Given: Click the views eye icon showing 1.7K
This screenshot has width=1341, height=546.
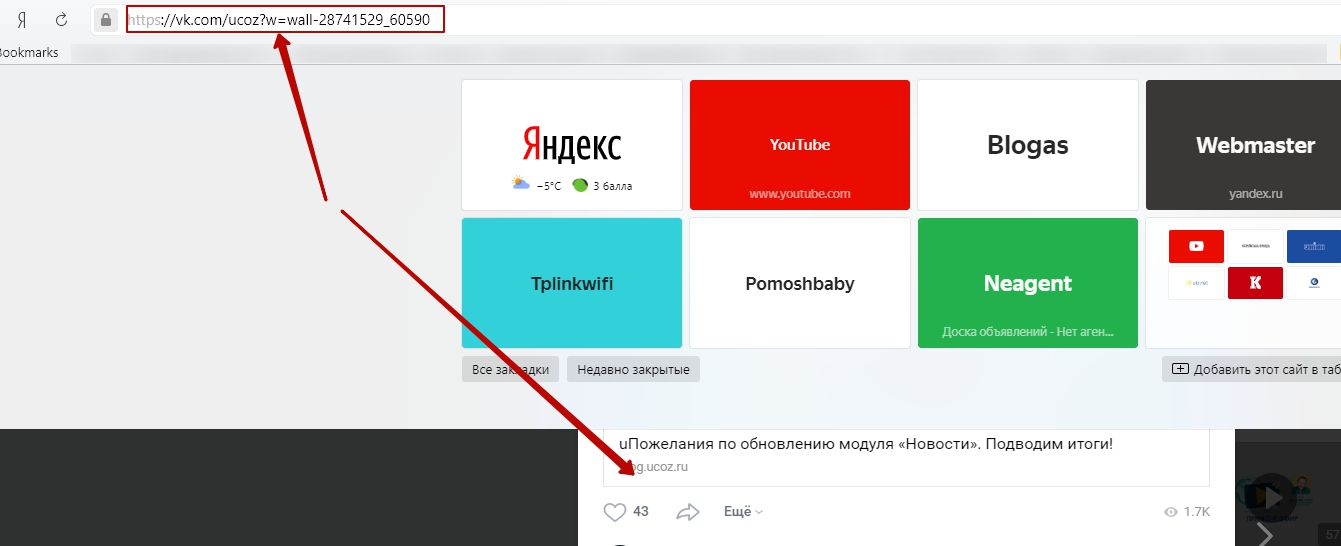Looking at the screenshot, I should (x=1171, y=512).
